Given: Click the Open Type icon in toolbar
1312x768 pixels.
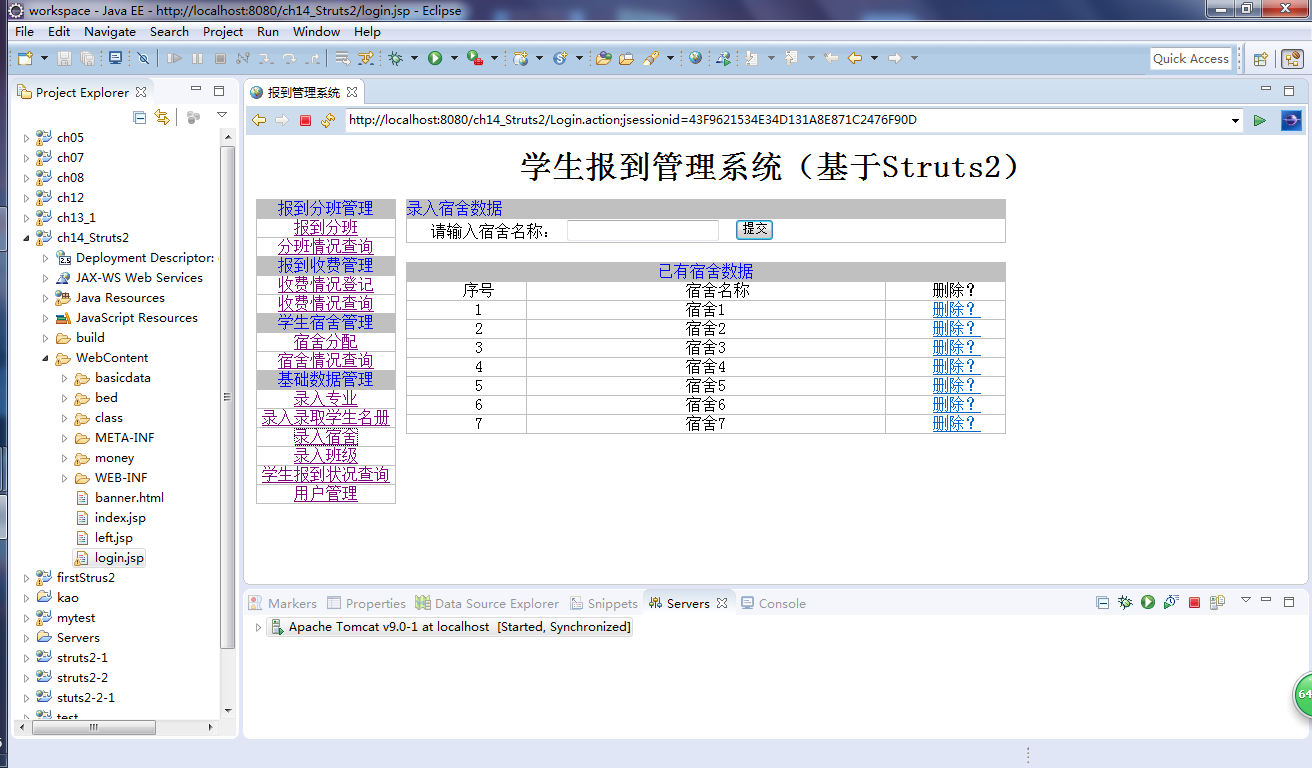Looking at the screenshot, I should click(603, 58).
